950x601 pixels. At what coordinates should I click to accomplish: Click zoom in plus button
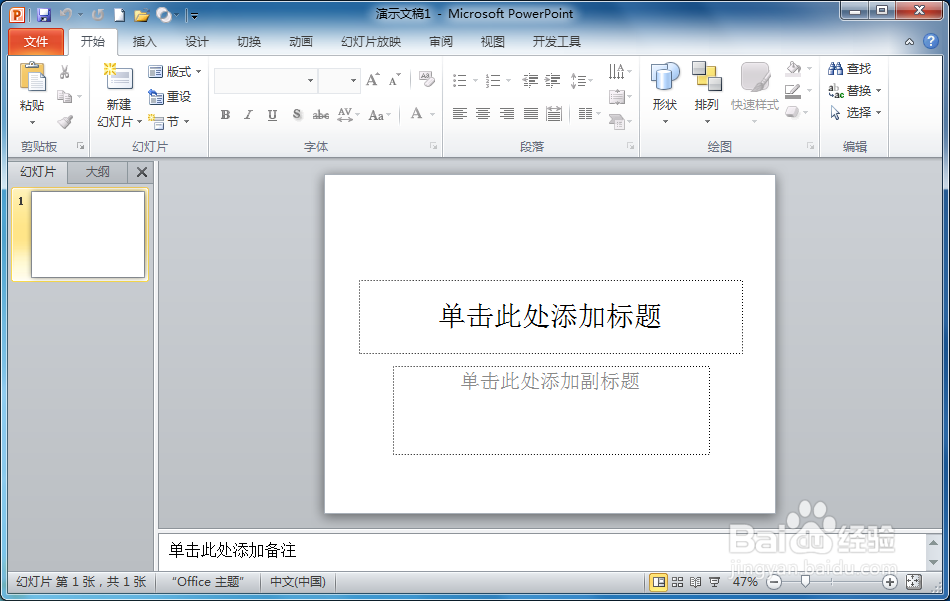889,582
